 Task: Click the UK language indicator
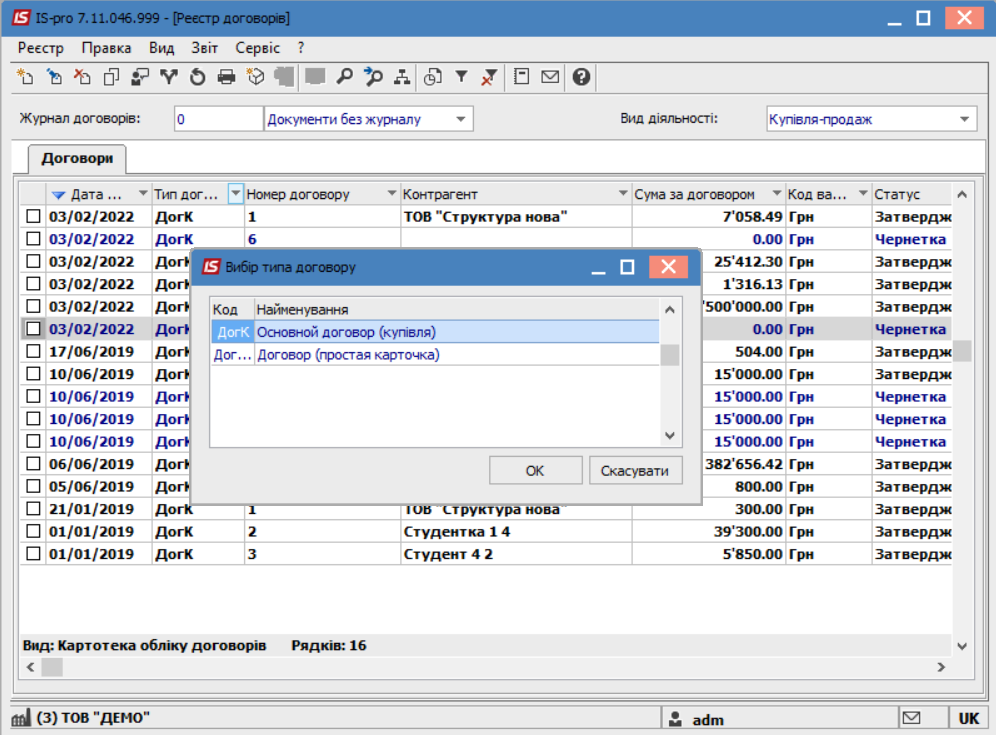click(x=969, y=718)
